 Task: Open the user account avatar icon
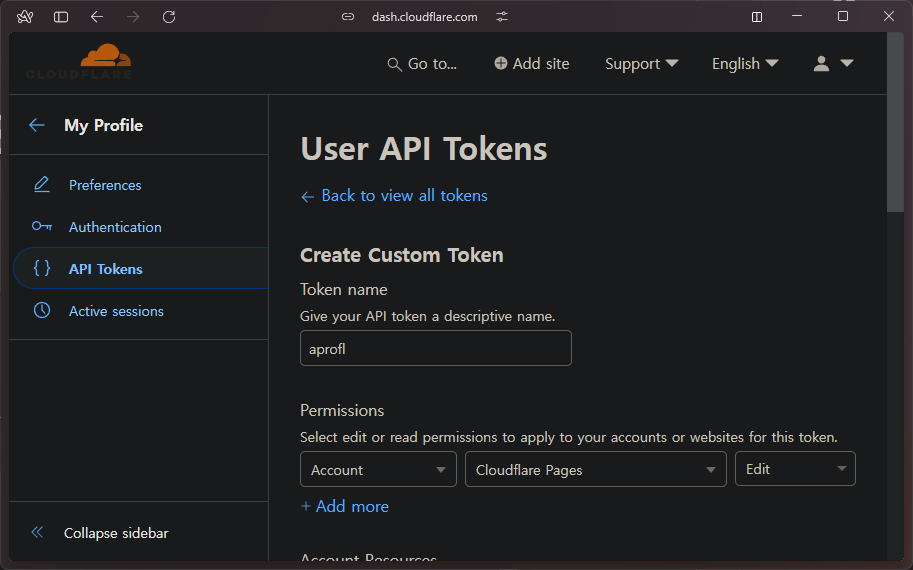point(821,63)
